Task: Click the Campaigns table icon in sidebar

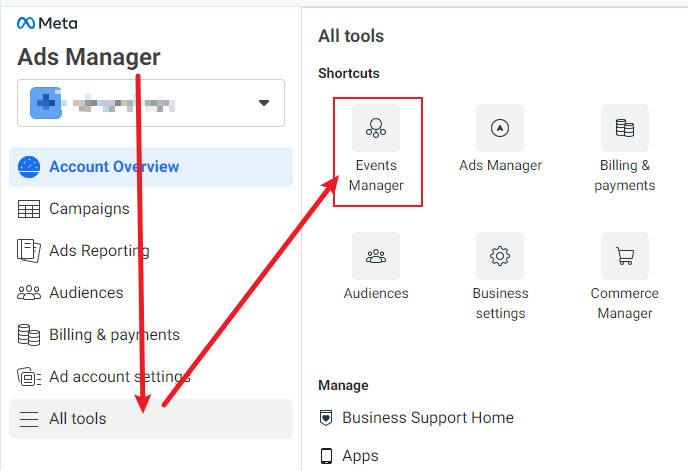Action: (30, 209)
